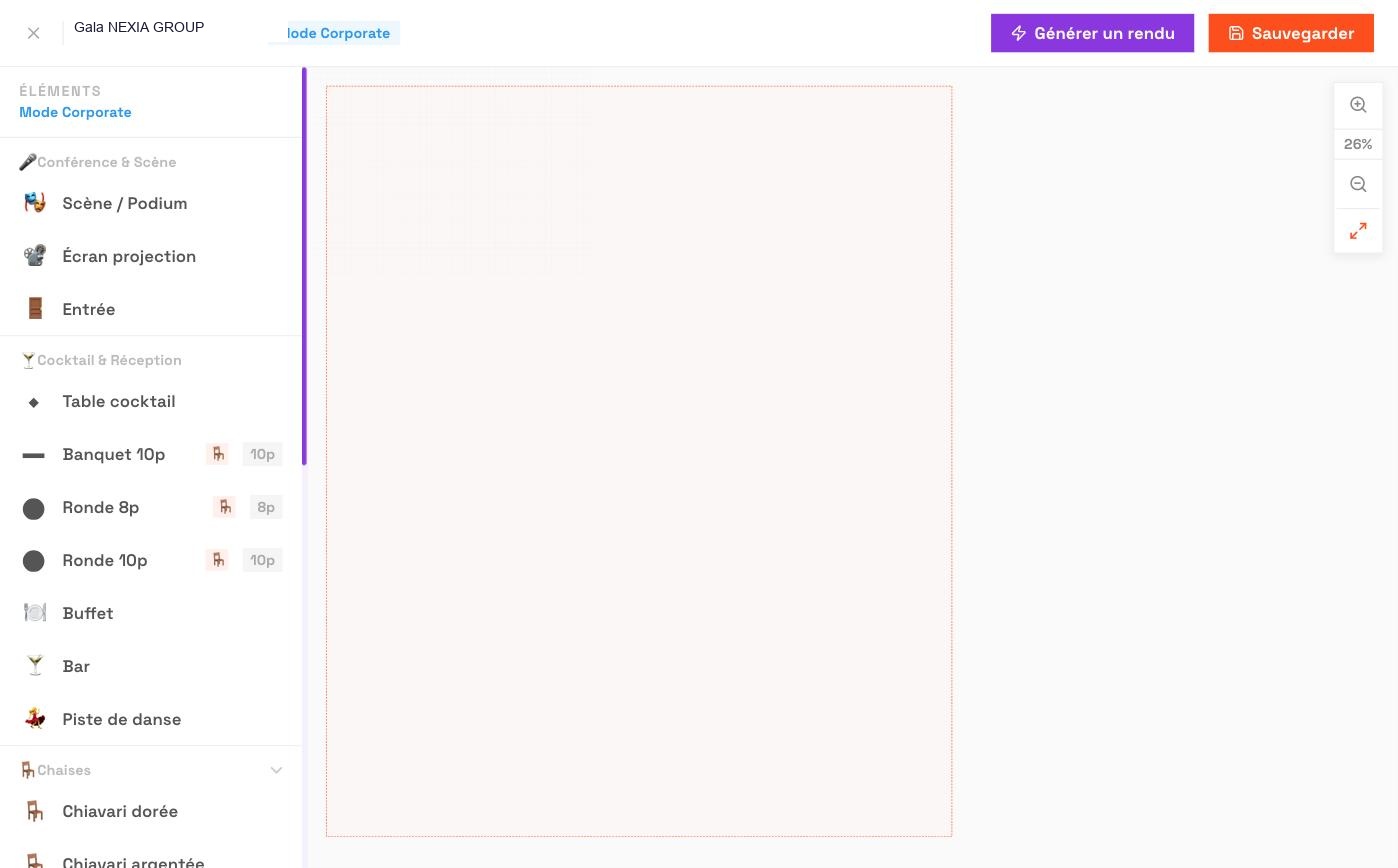Click the door icon for Entrée
This screenshot has width=1398, height=868.
point(35,309)
